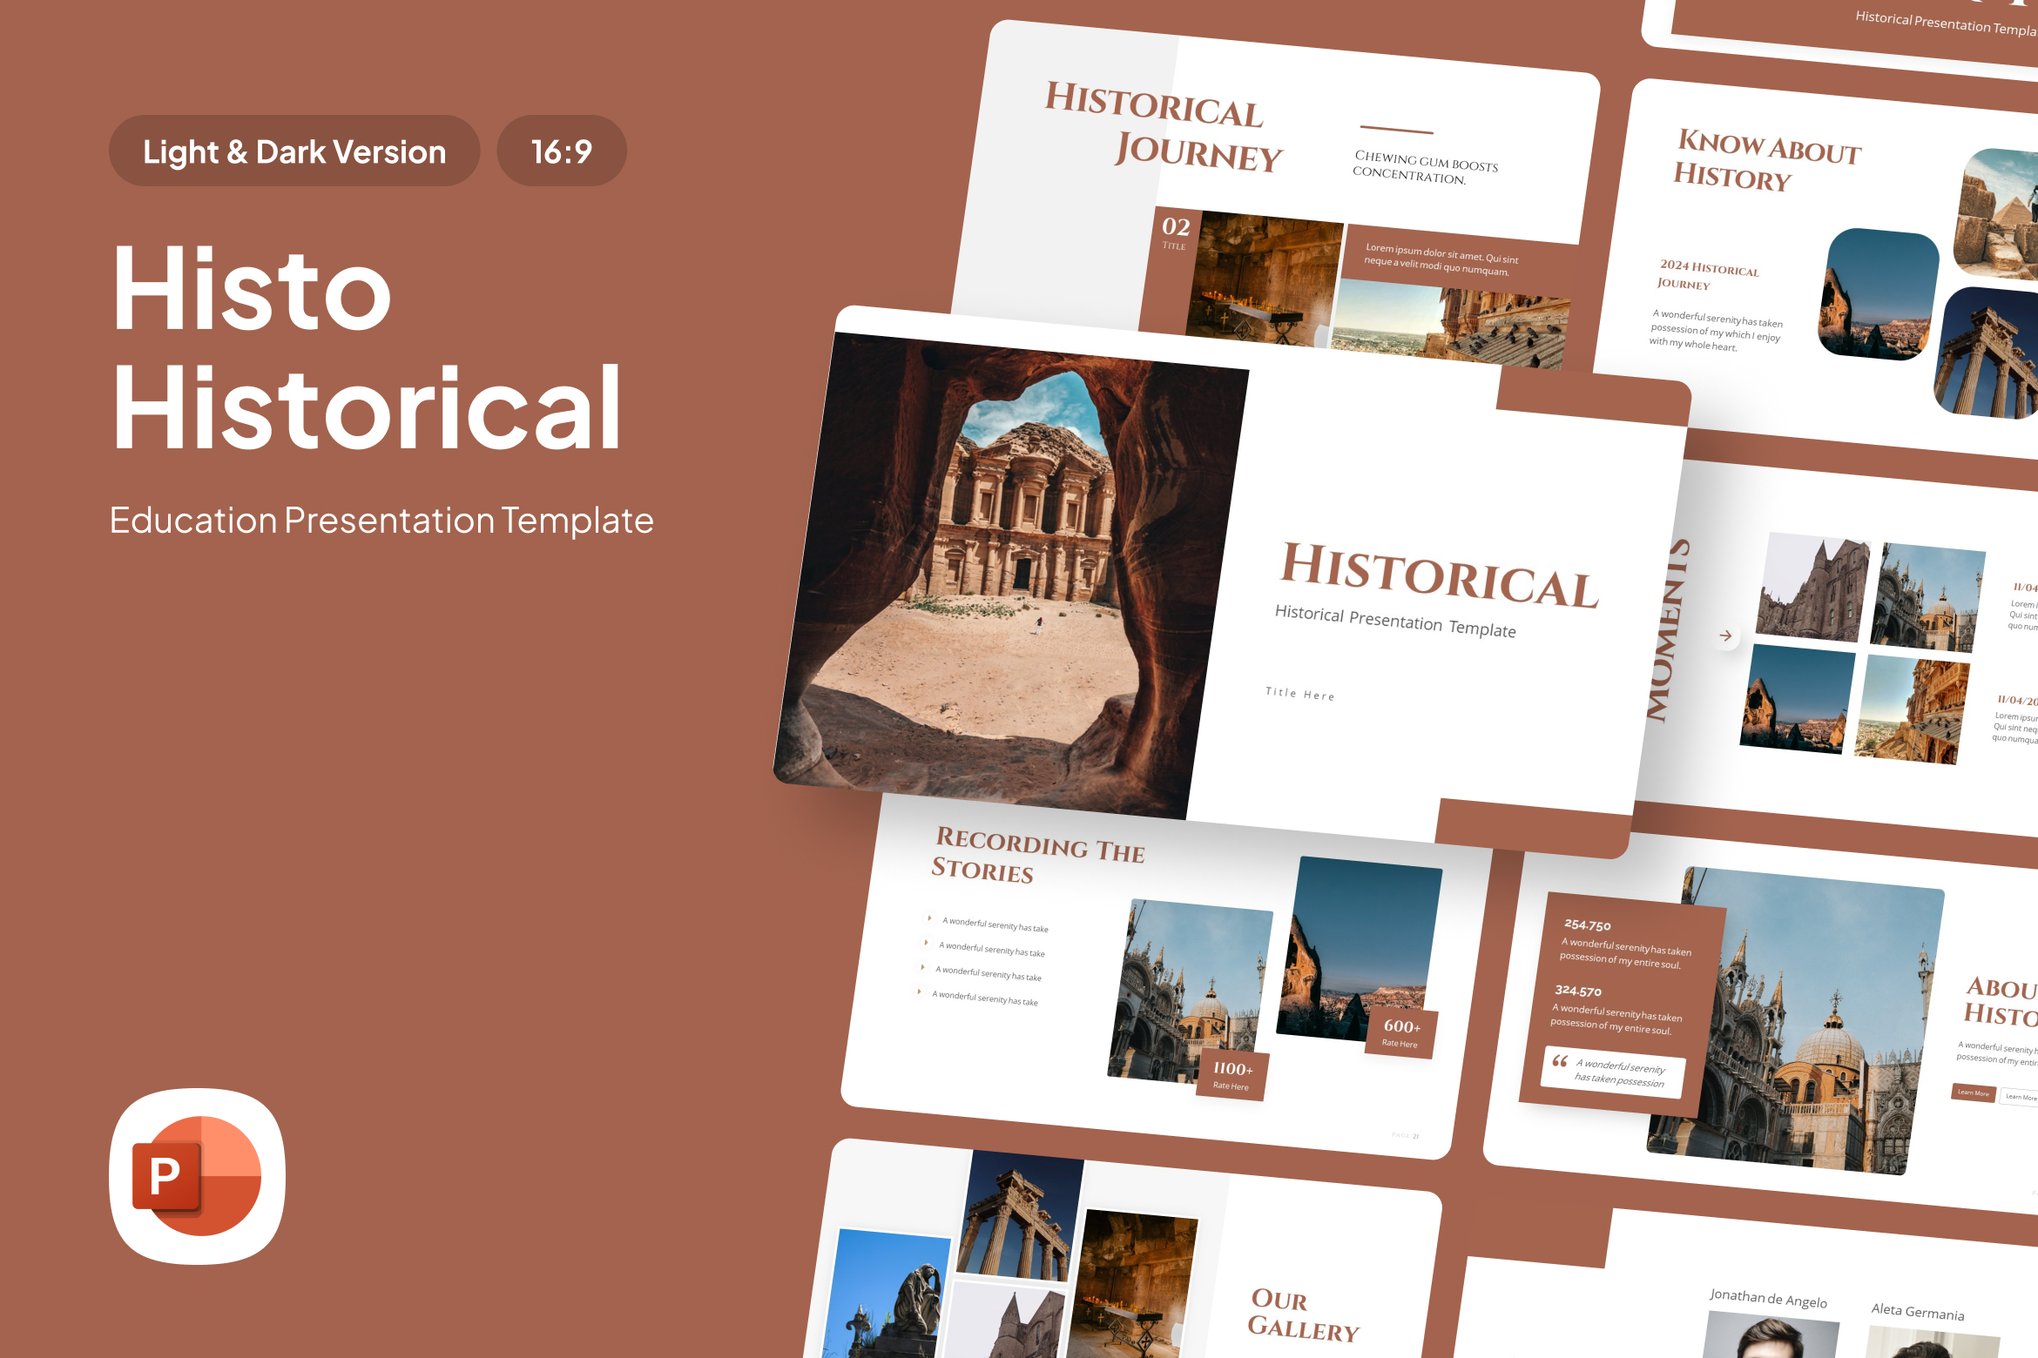Open the candlelit interior photo in Our Gallery

(1132, 1284)
